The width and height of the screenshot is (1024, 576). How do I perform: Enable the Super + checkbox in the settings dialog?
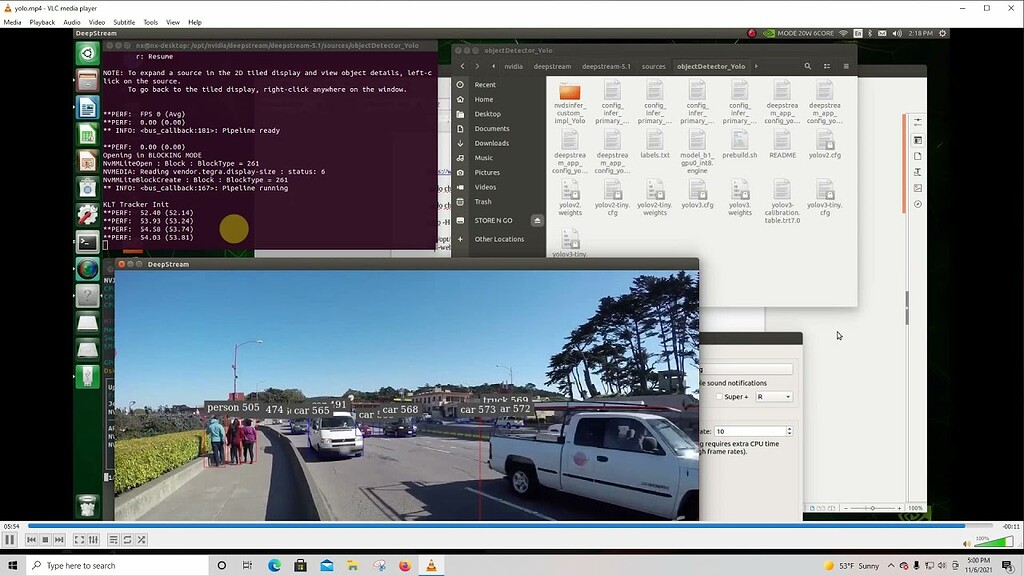point(719,396)
